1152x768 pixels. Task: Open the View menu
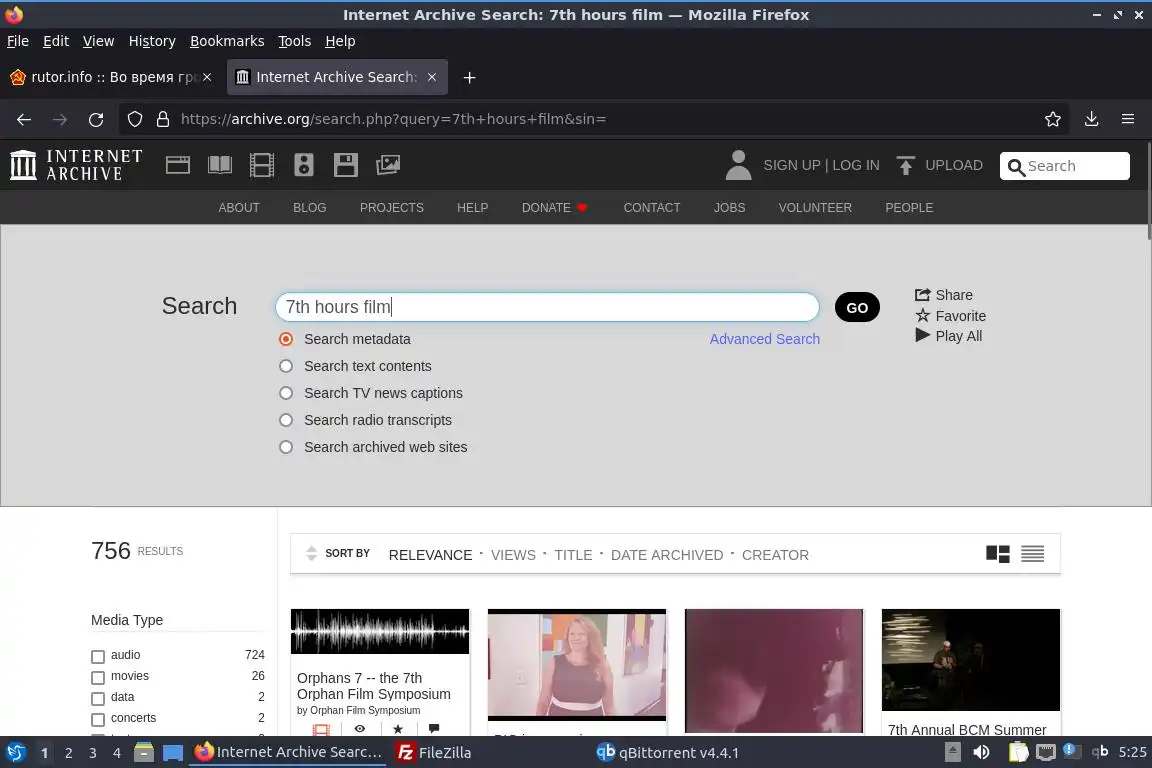pos(98,41)
